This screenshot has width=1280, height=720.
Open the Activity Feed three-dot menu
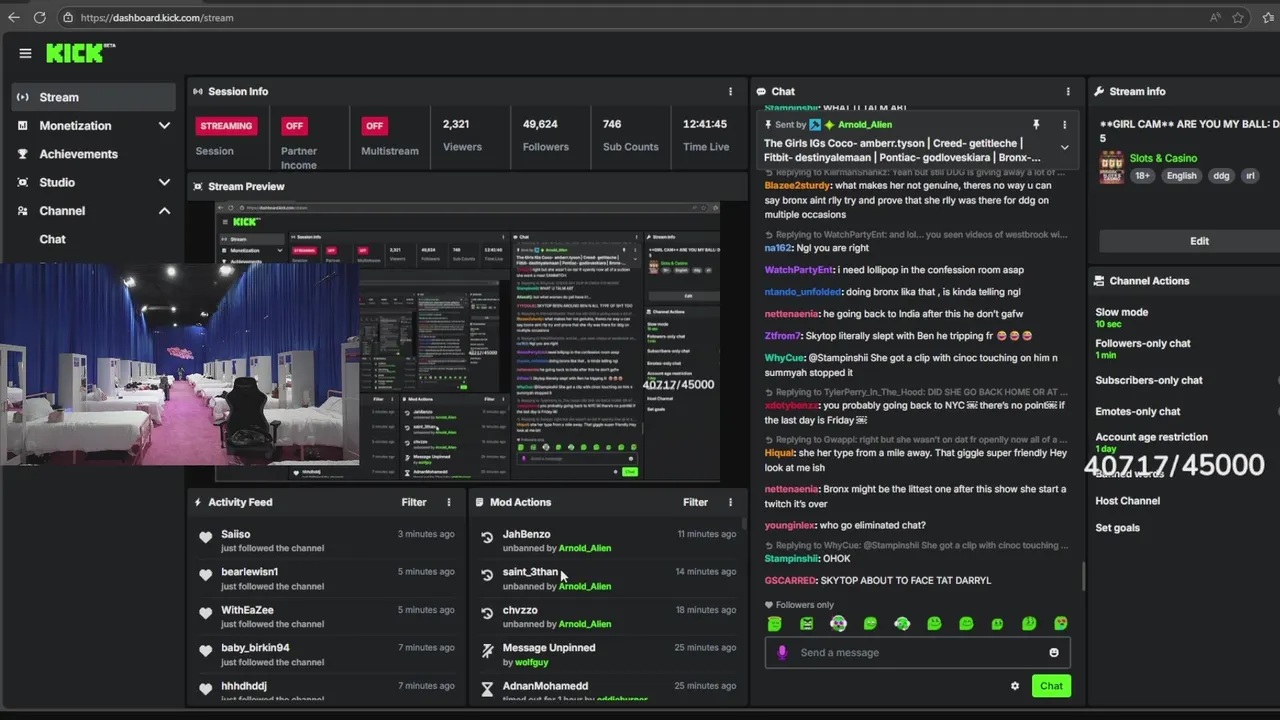448,502
